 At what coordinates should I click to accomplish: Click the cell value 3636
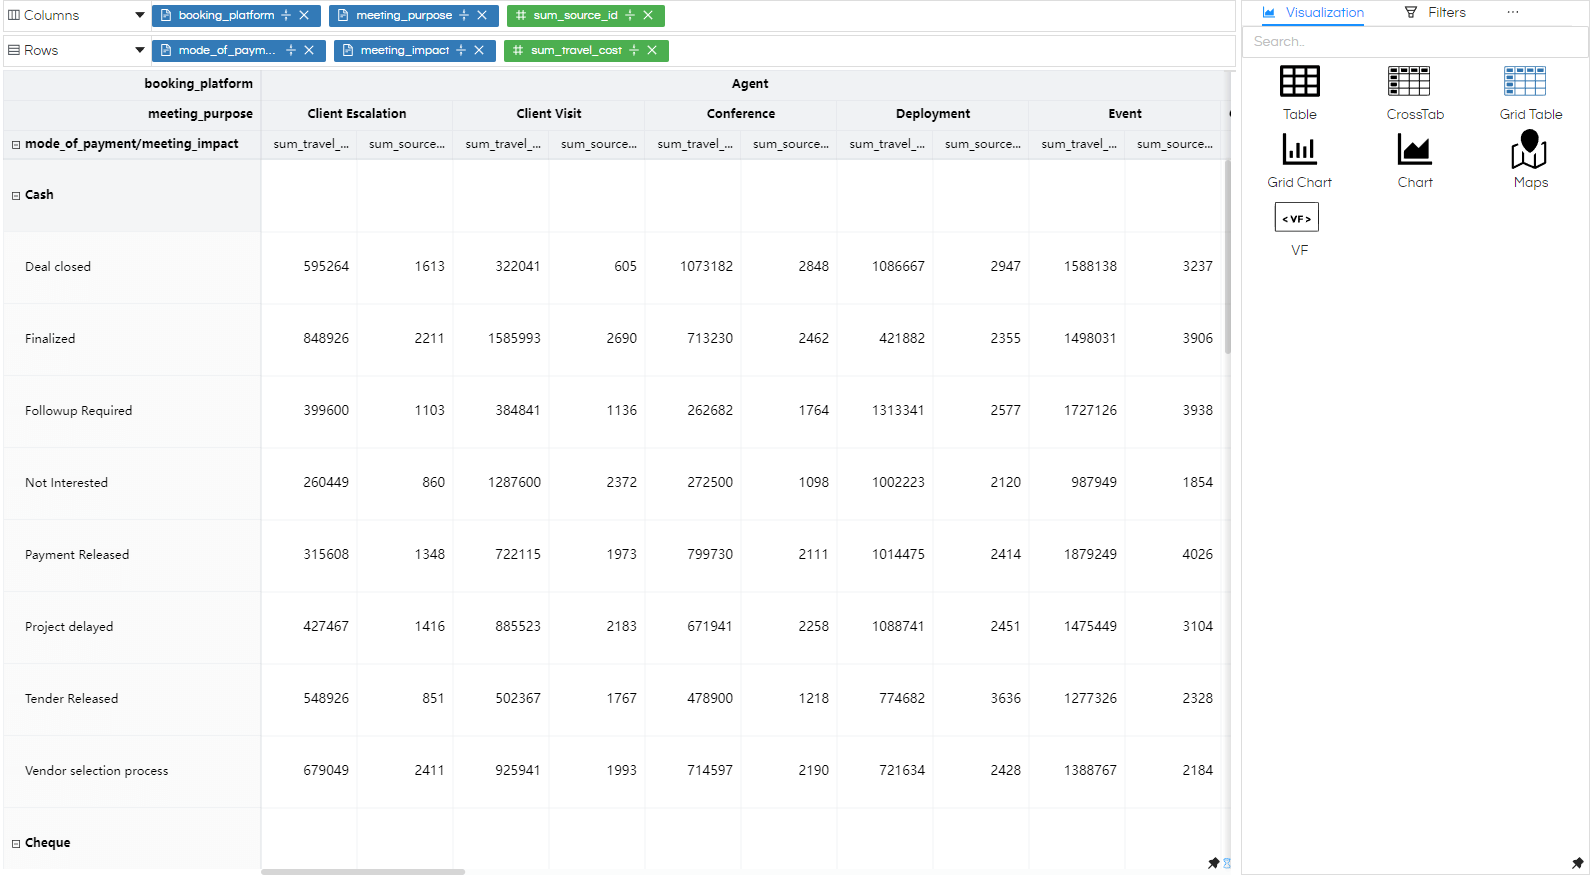coord(1005,699)
